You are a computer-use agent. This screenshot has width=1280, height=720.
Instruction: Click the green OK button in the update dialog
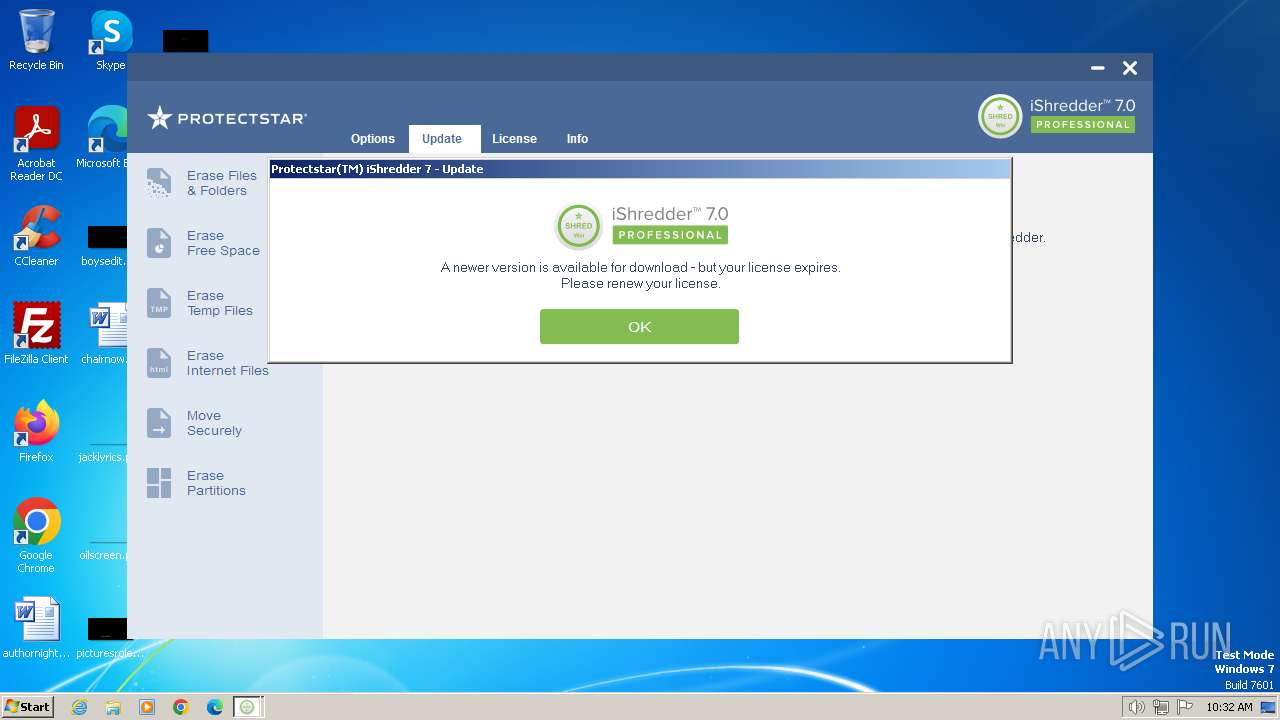639,326
